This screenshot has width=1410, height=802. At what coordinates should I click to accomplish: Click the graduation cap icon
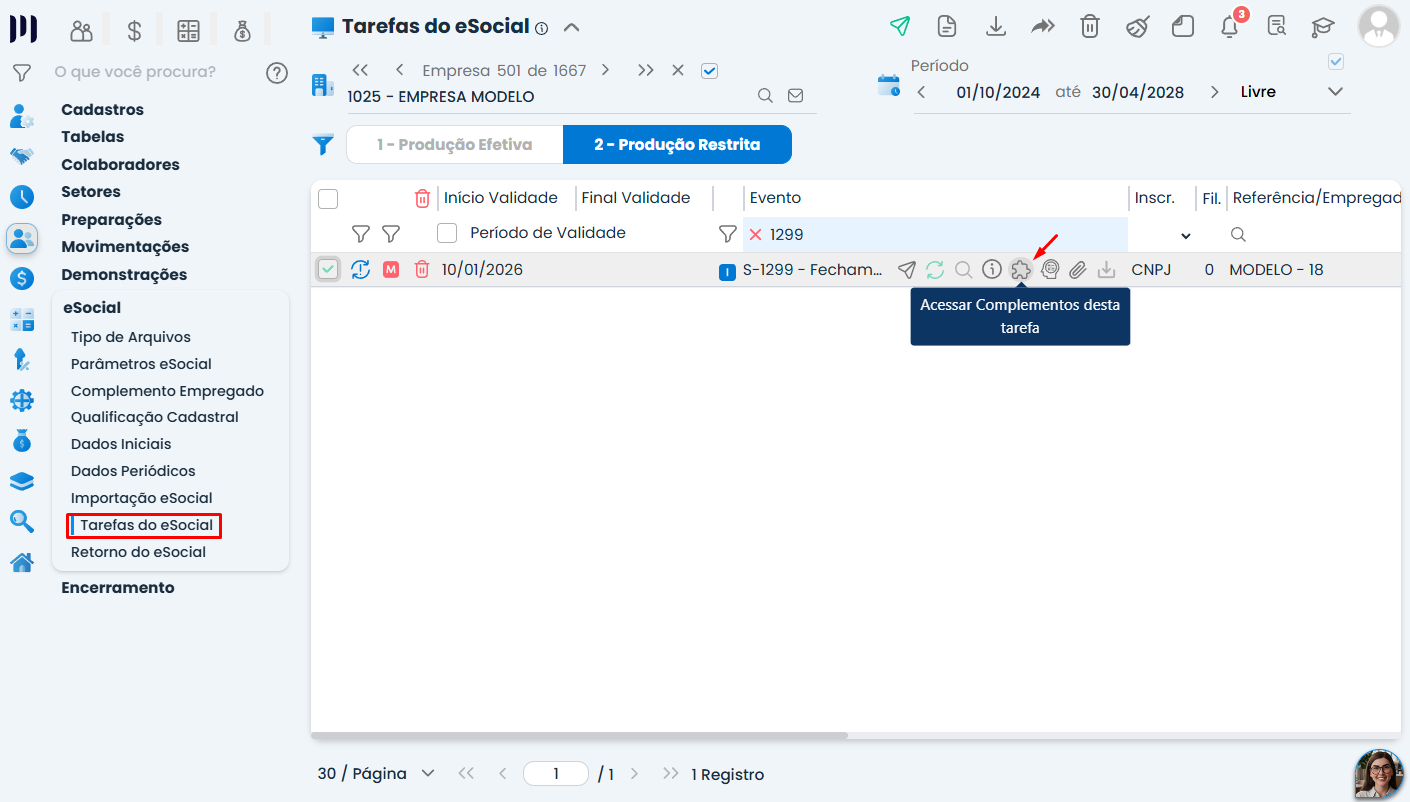(x=1323, y=27)
